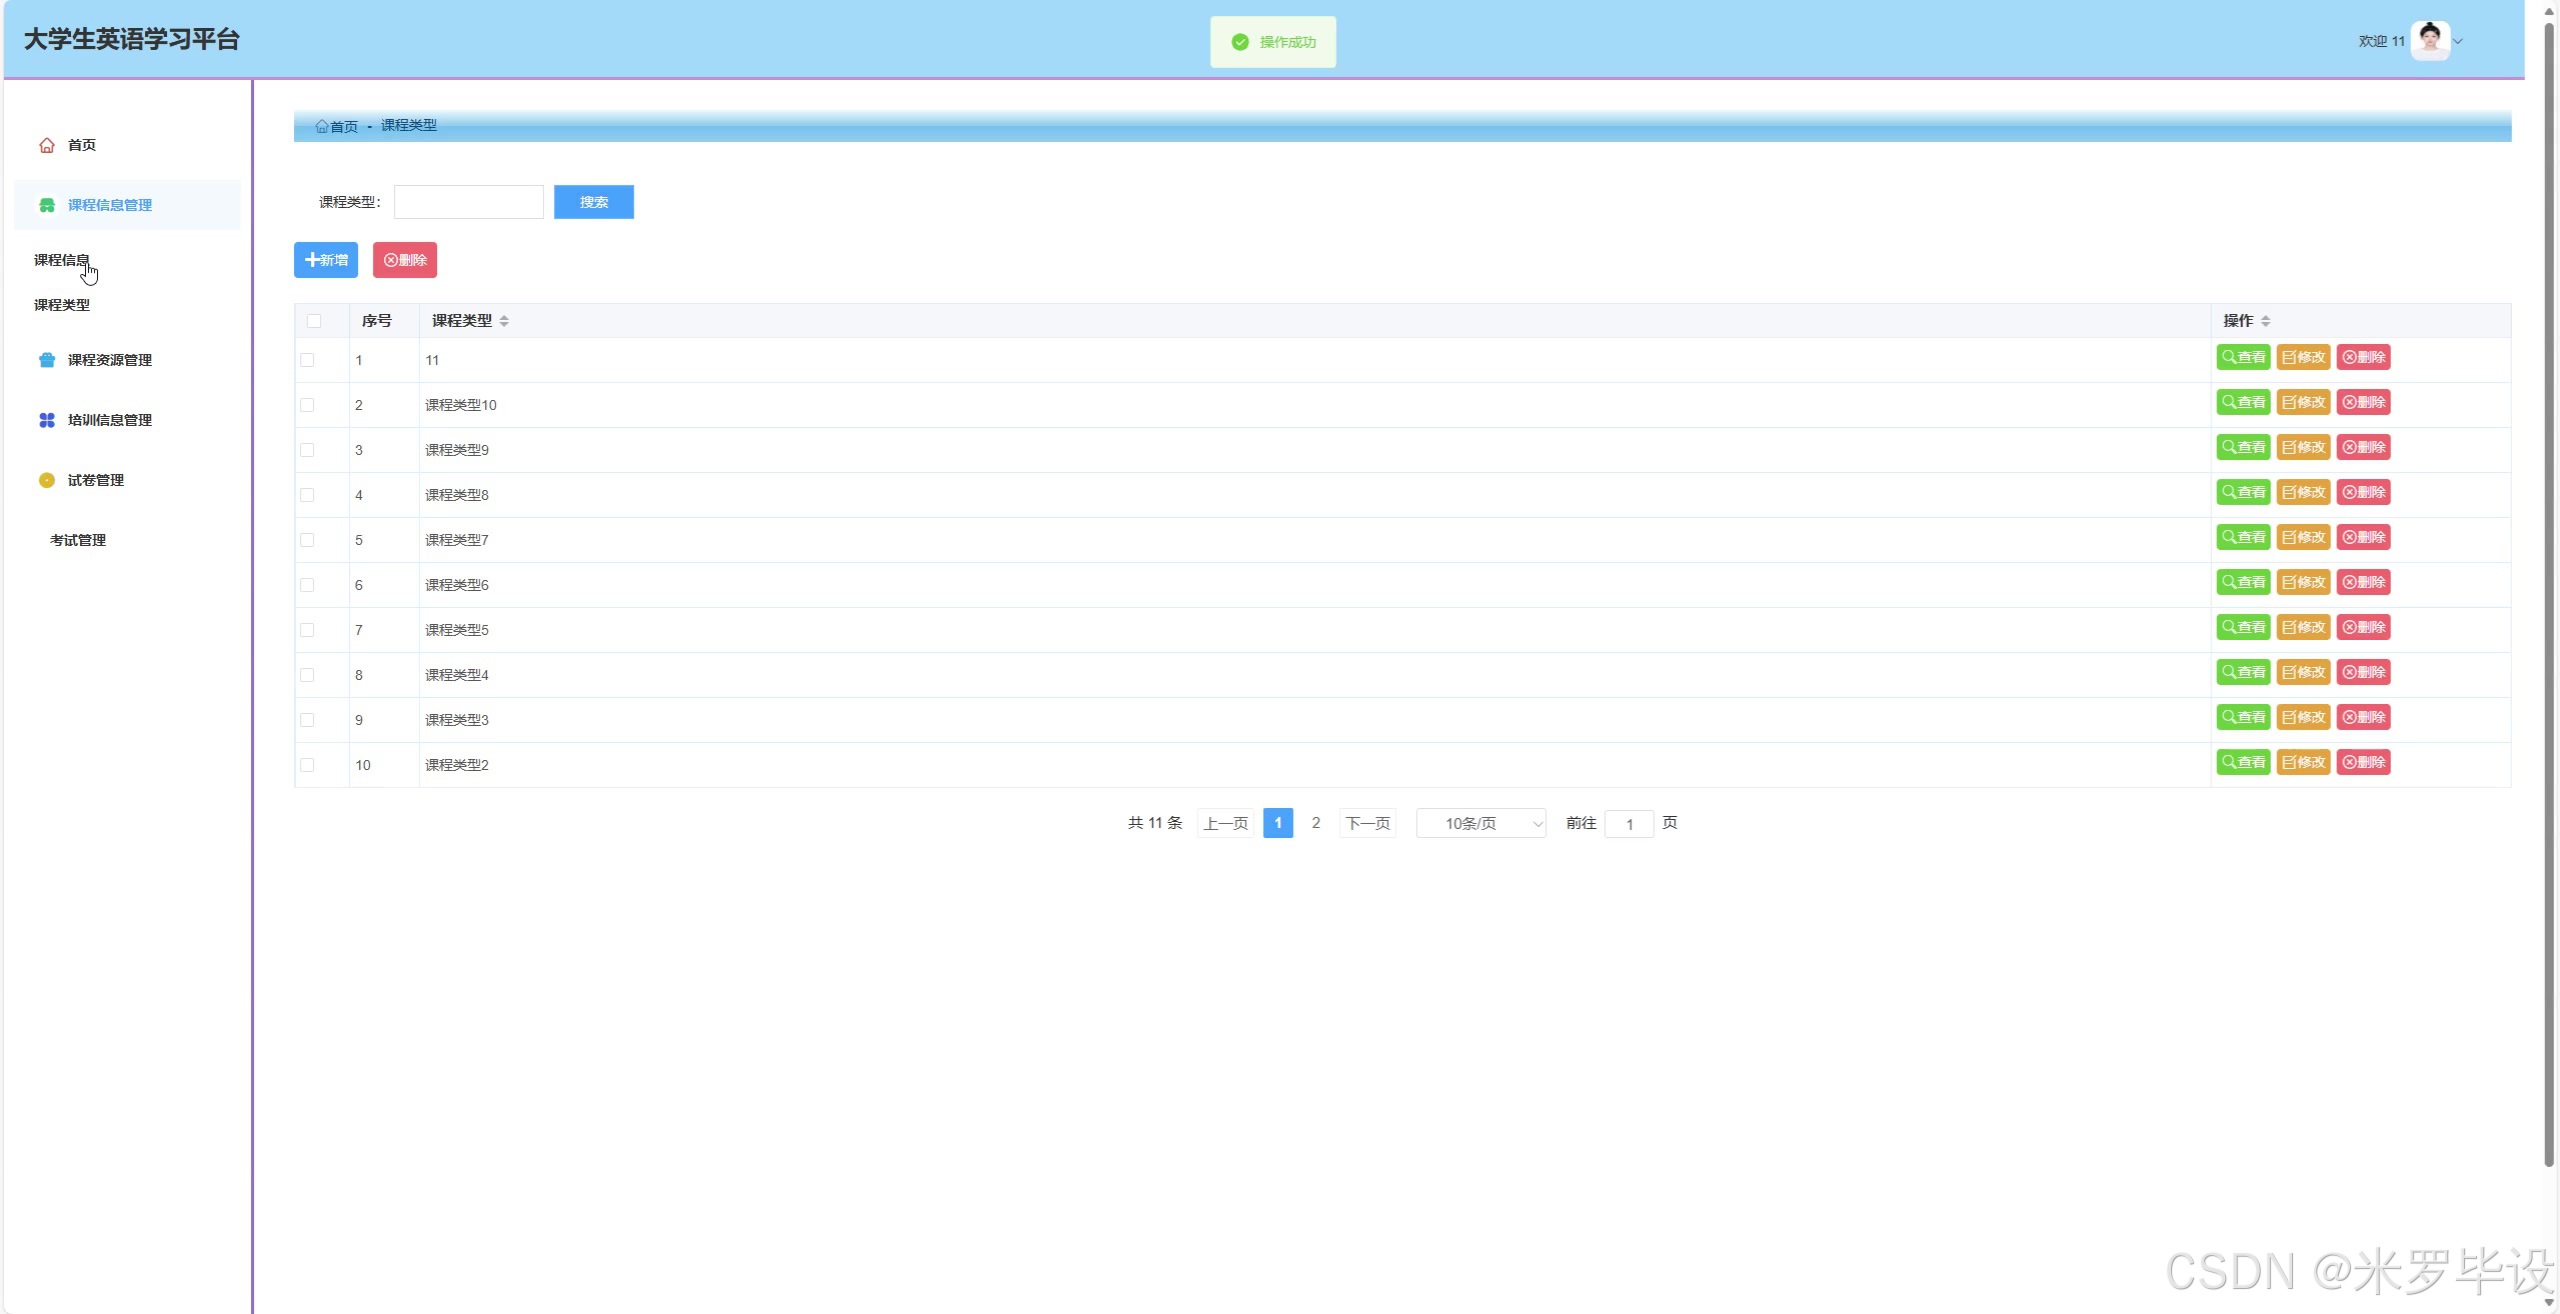View the row 课程类型5
Screen dimensions: 2560x1314
click(x=2243, y=627)
